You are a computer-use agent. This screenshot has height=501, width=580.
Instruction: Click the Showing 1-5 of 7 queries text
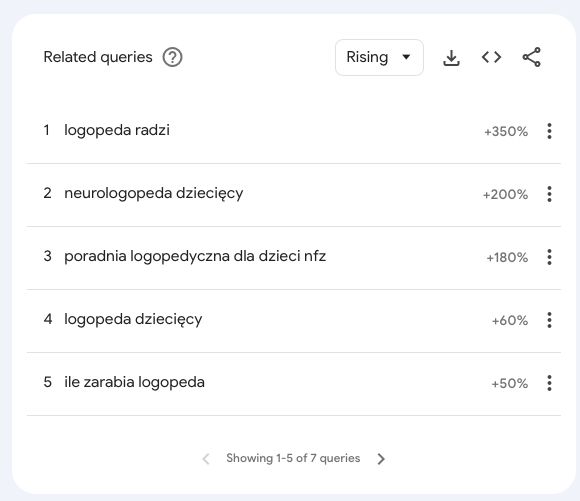point(293,458)
